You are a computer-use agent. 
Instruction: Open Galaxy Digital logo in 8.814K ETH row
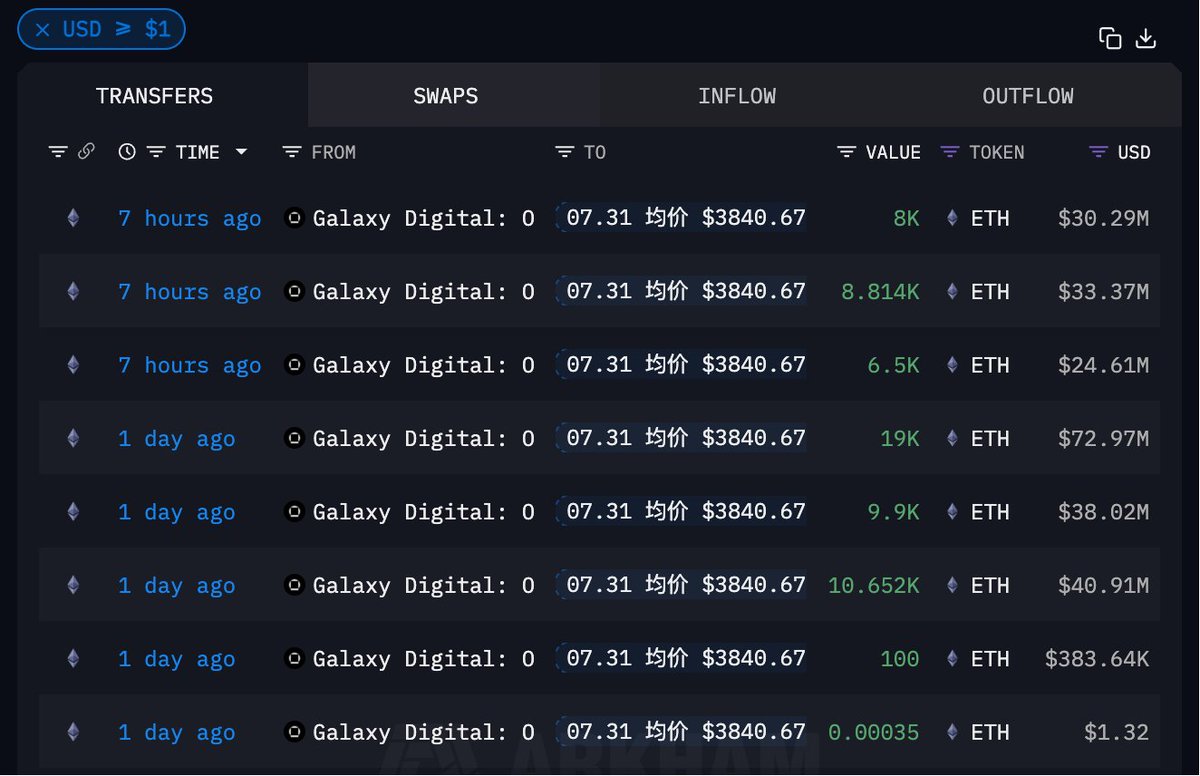click(x=294, y=291)
